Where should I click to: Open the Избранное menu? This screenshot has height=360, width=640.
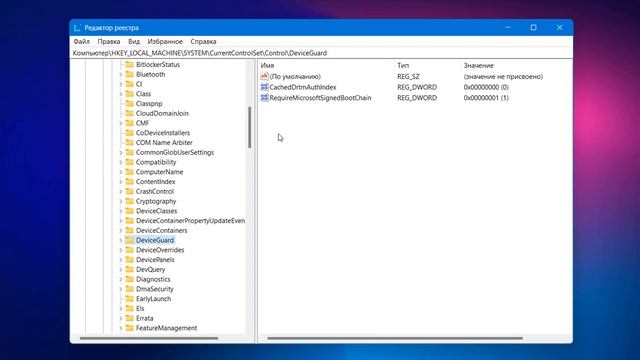pyautogui.click(x=165, y=42)
